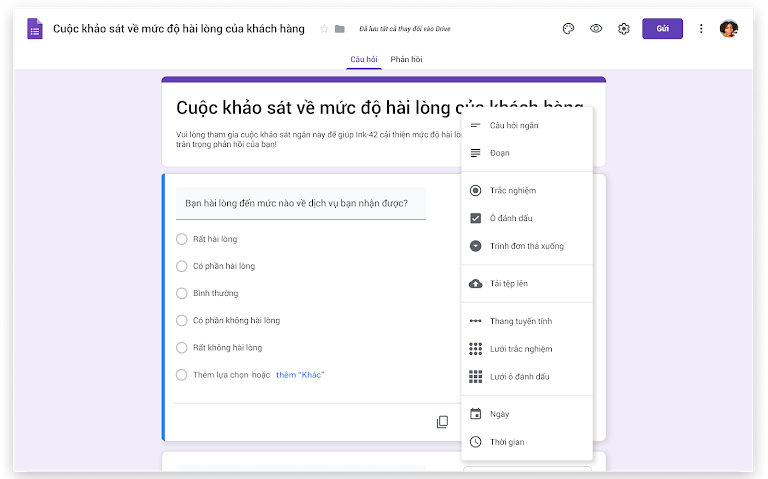
Task: Click the question title text field
Action: 300,203
